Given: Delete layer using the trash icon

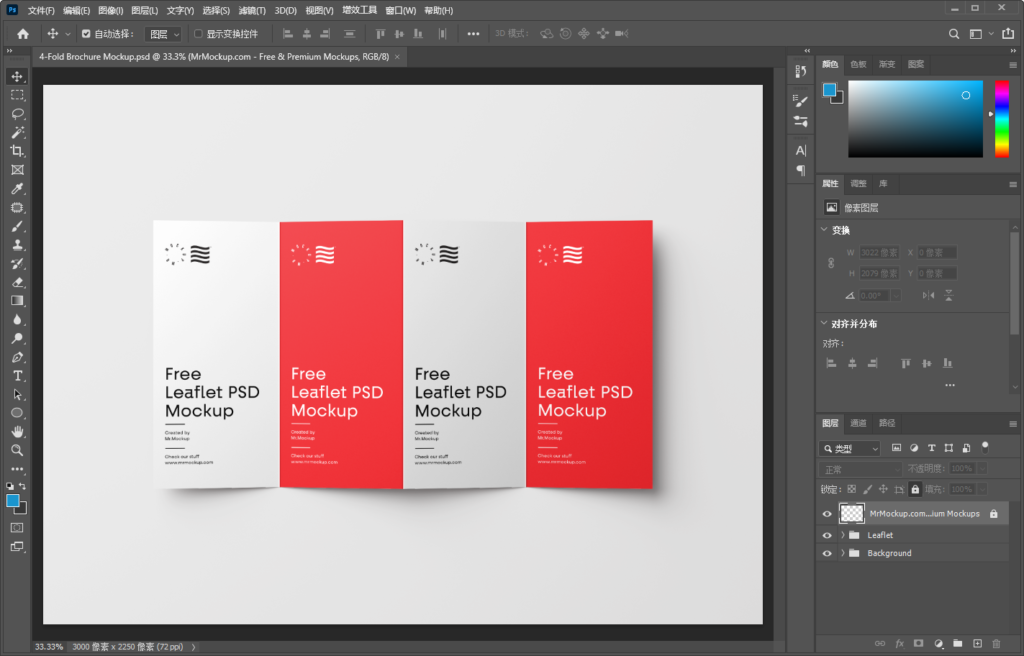Looking at the screenshot, I should [996, 644].
